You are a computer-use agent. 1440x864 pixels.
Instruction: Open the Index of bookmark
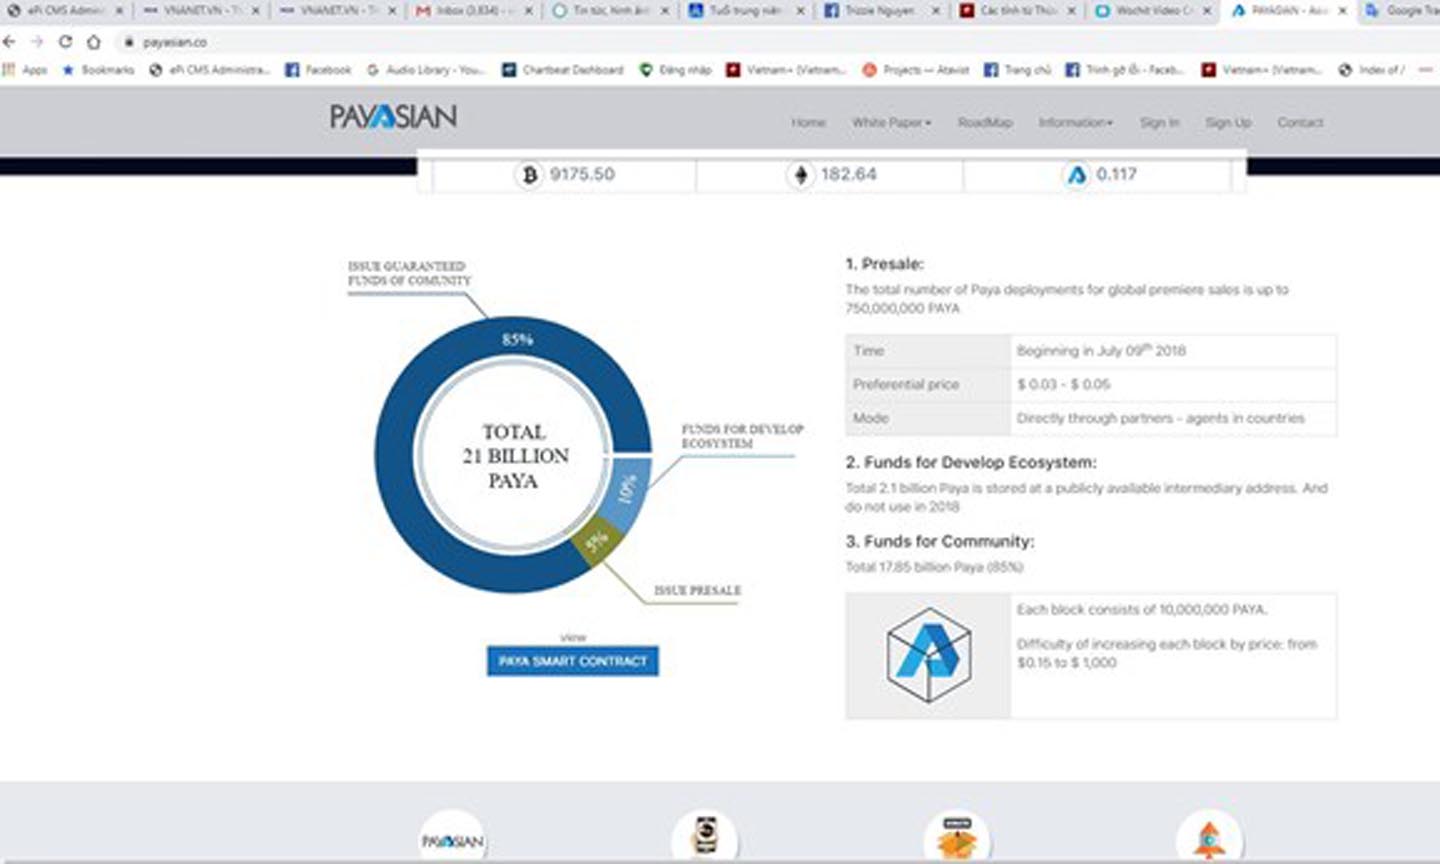tap(1371, 70)
